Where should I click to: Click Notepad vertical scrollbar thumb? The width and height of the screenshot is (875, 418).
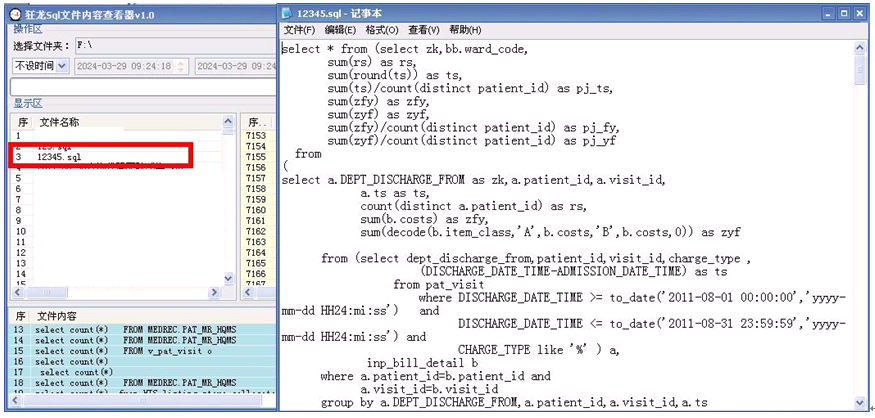(860, 70)
